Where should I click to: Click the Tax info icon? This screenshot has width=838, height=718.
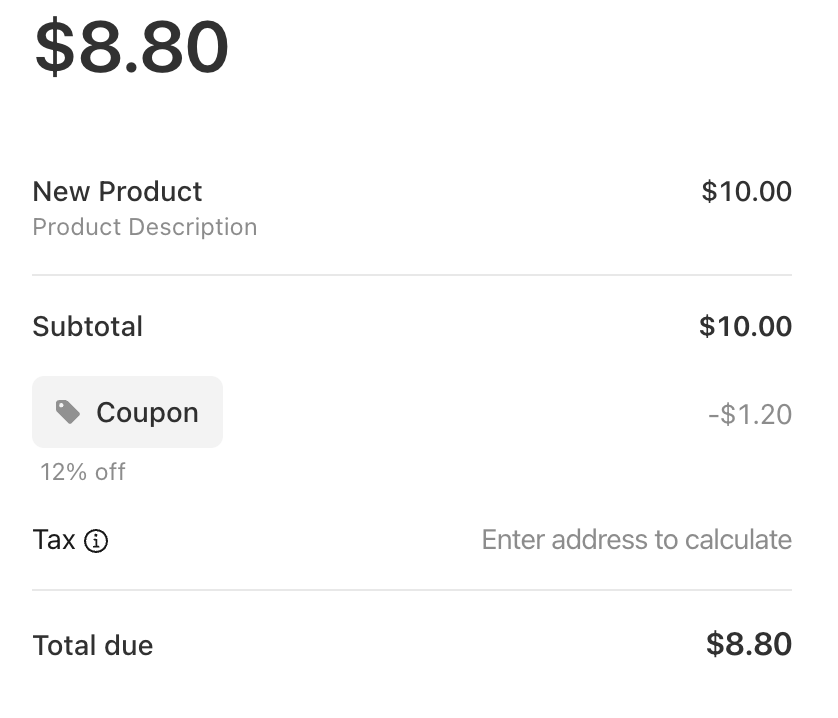tap(96, 541)
